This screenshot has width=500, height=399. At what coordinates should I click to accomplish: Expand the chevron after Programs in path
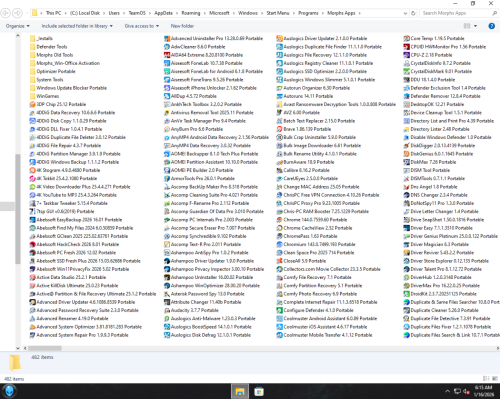323,13
